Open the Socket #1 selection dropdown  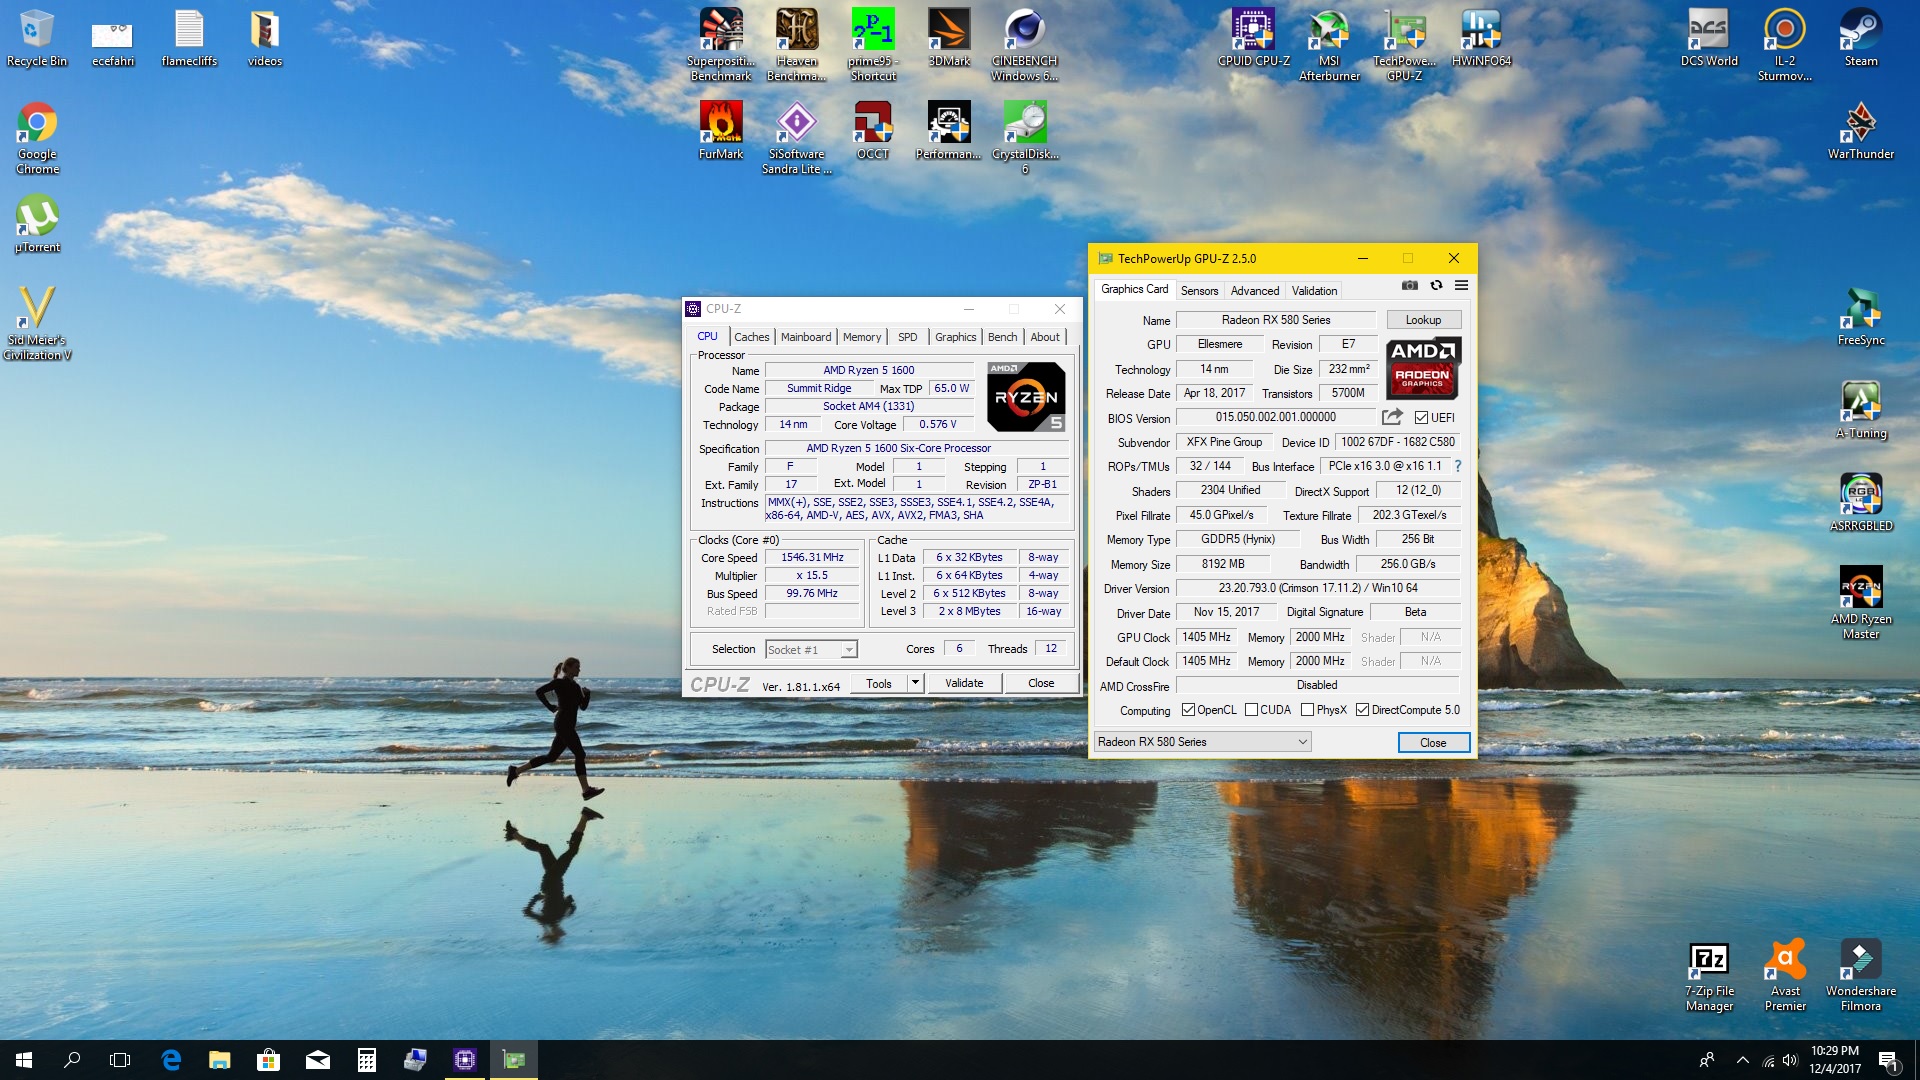pyautogui.click(x=811, y=650)
